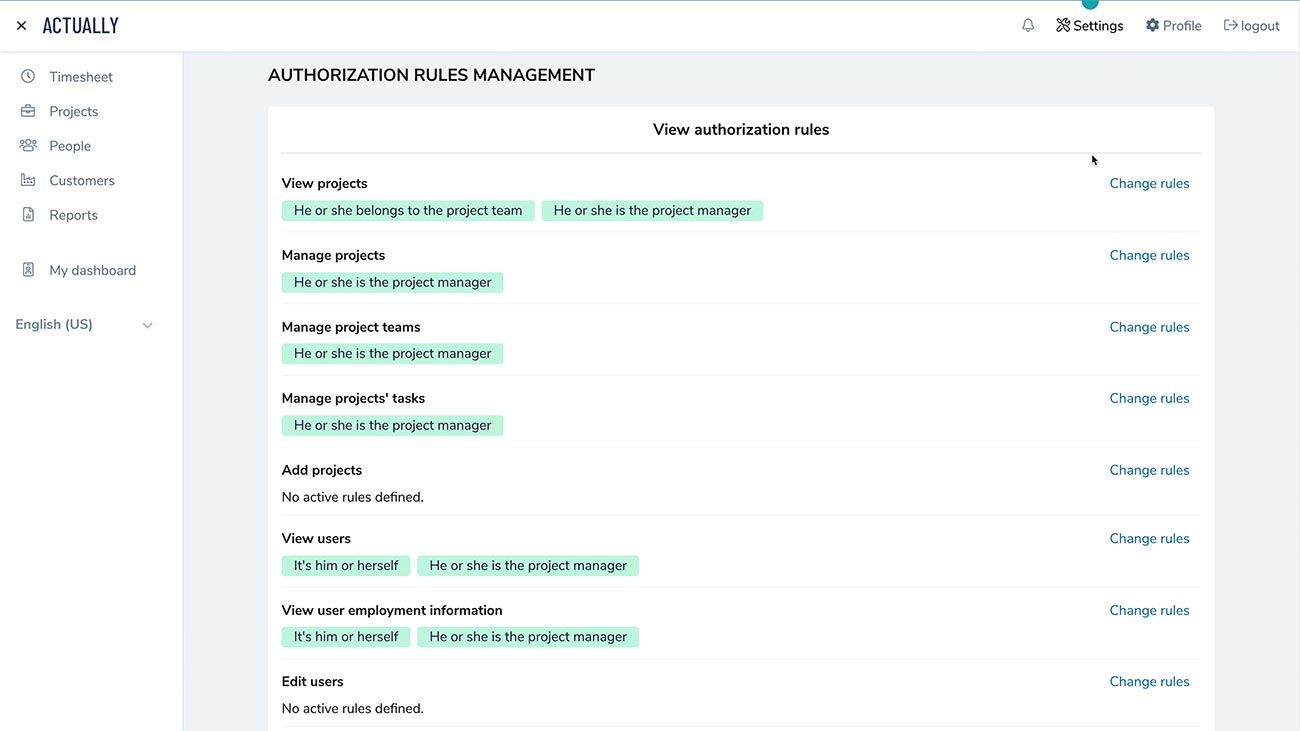Open the Profile menu item

(x=1173, y=24)
